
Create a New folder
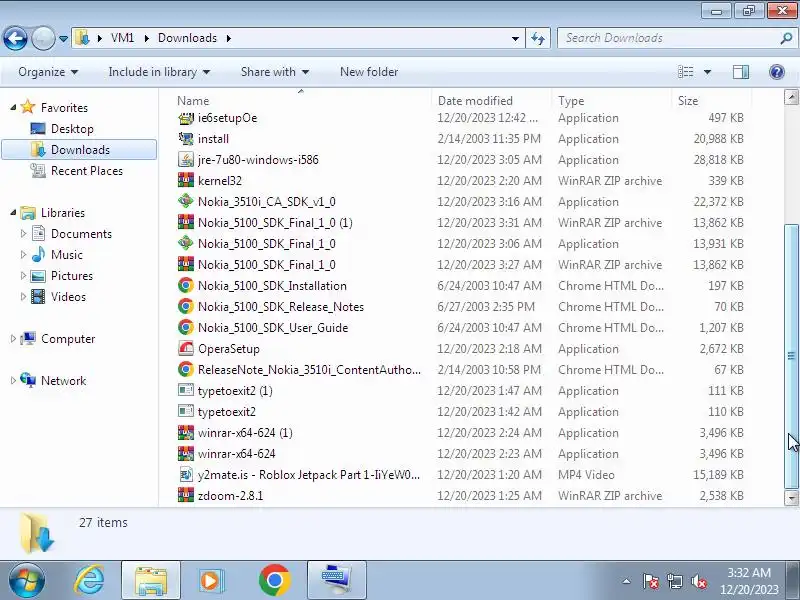coord(369,72)
